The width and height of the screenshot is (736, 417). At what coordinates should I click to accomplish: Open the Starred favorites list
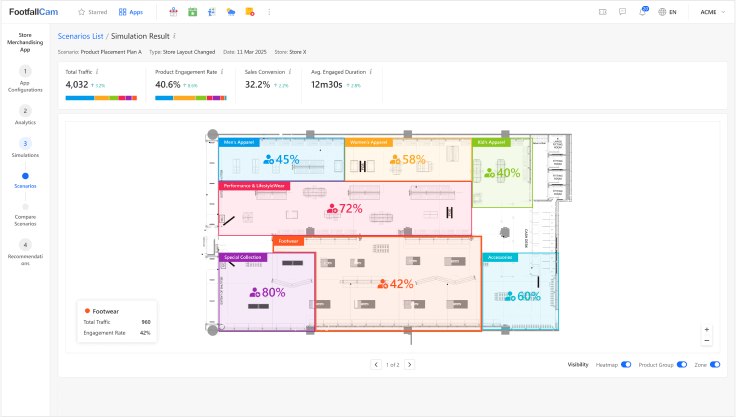92,12
